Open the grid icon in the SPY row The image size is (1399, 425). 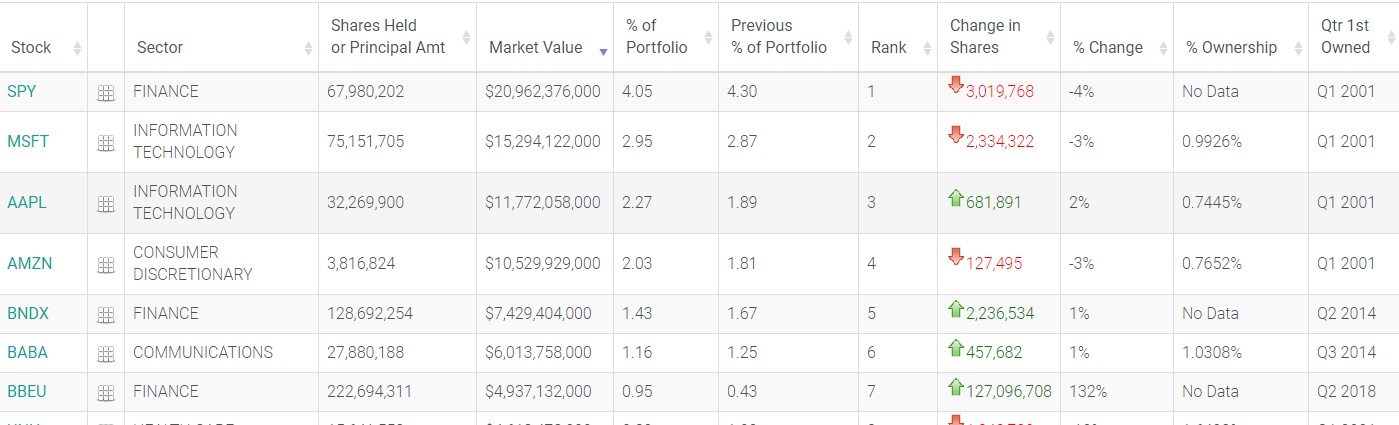tap(106, 93)
